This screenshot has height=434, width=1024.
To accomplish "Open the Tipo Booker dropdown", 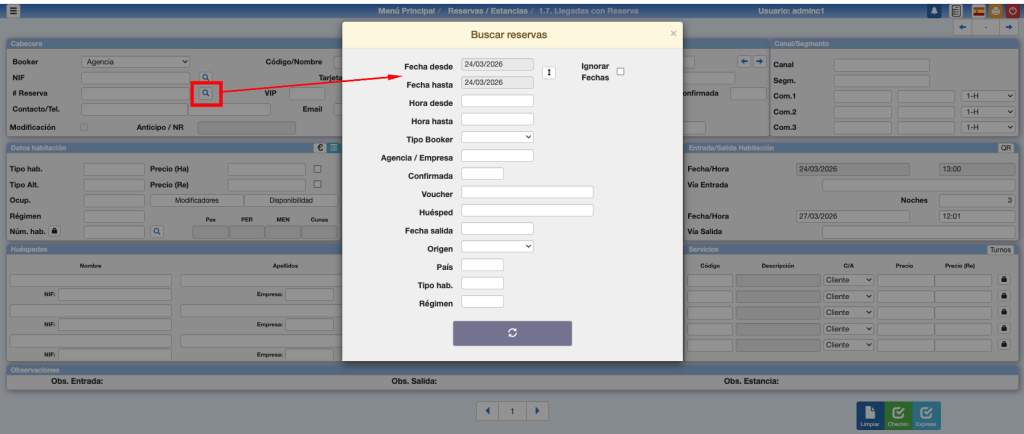I will (497, 137).
